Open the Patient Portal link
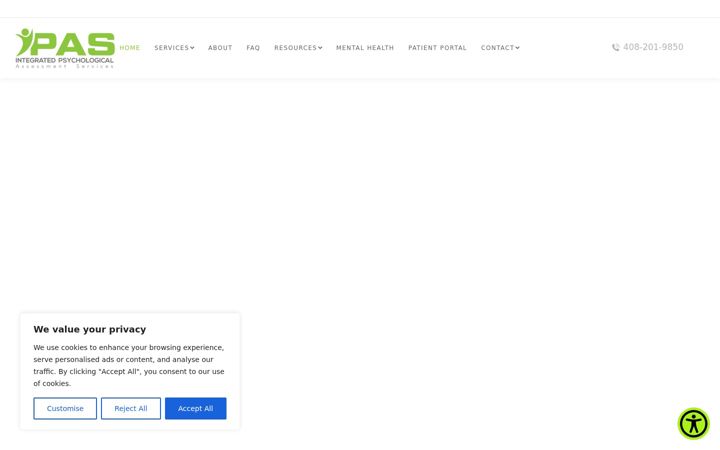Viewport: 720px width, 450px height. pyautogui.click(x=437, y=48)
